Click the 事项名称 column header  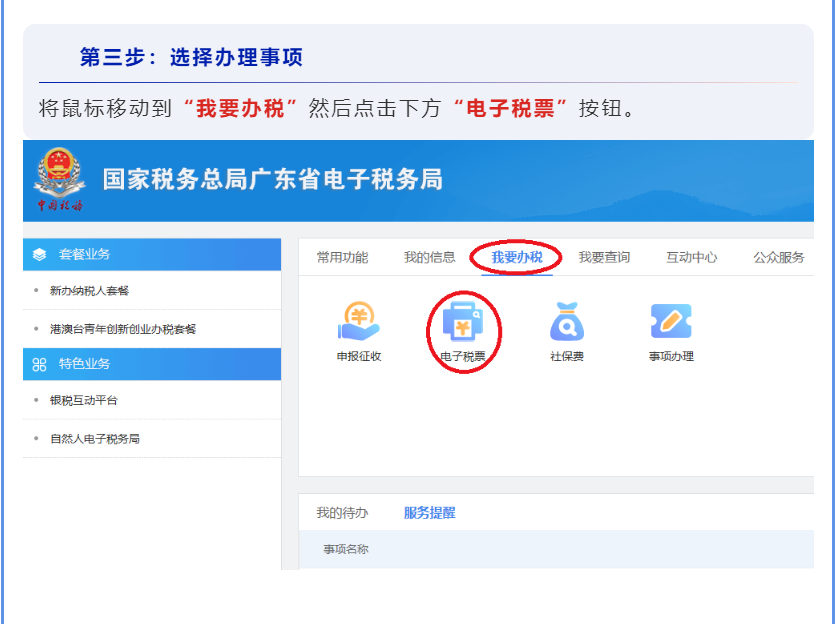coord(346,550)
